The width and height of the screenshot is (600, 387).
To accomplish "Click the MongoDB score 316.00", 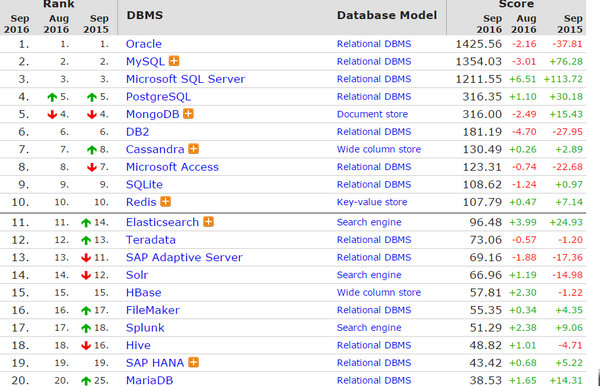I will point(482,114).
